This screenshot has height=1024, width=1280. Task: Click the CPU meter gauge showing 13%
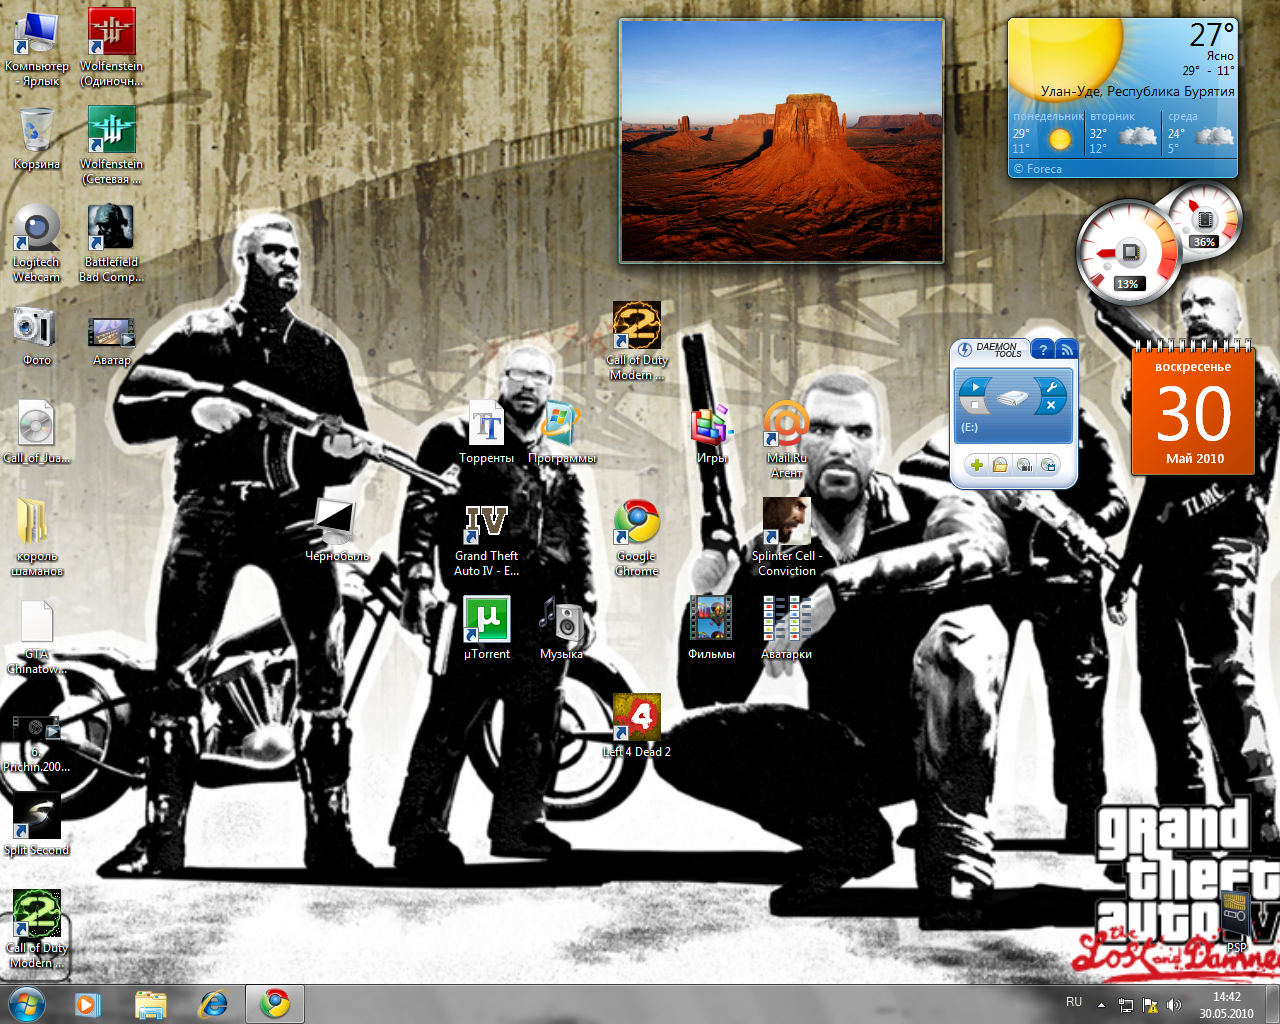(1128, 251)
